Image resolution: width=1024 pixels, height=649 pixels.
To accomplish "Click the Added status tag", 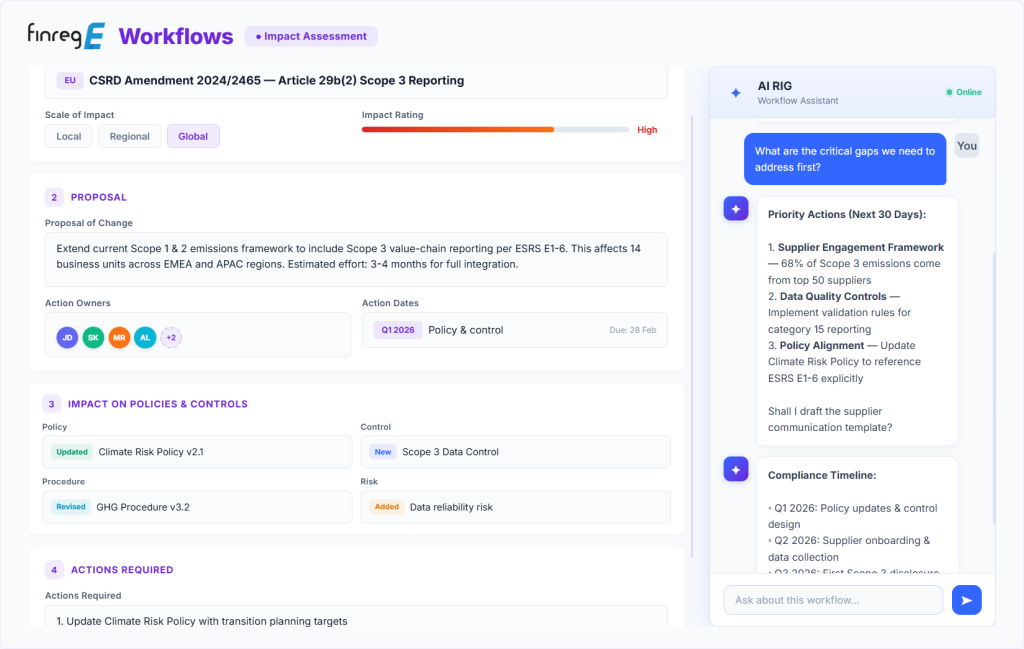I will coord(387,507).
